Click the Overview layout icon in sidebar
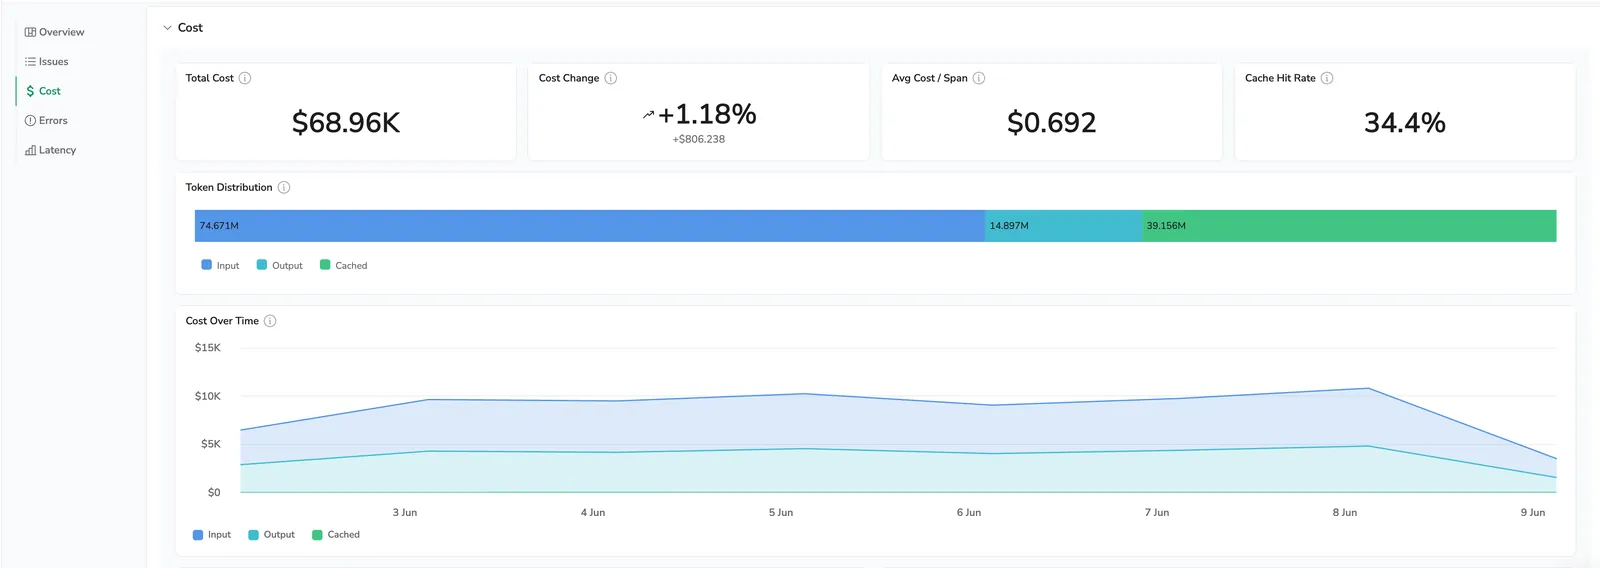The width and height of the screenshot is (1600, 568). (30, 32)
